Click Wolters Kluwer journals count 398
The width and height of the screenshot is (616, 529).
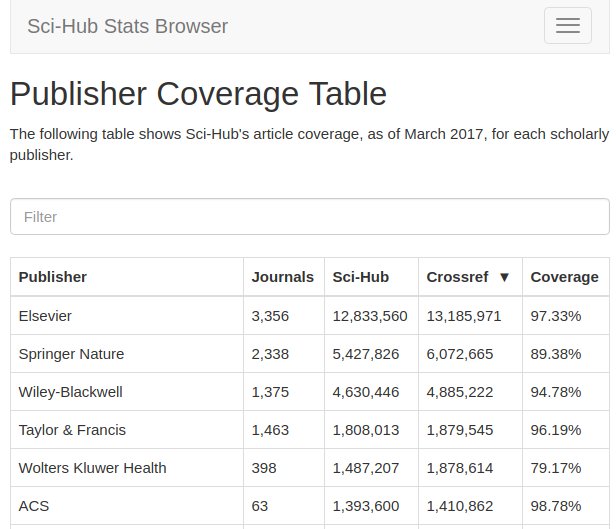coord(264,468)
